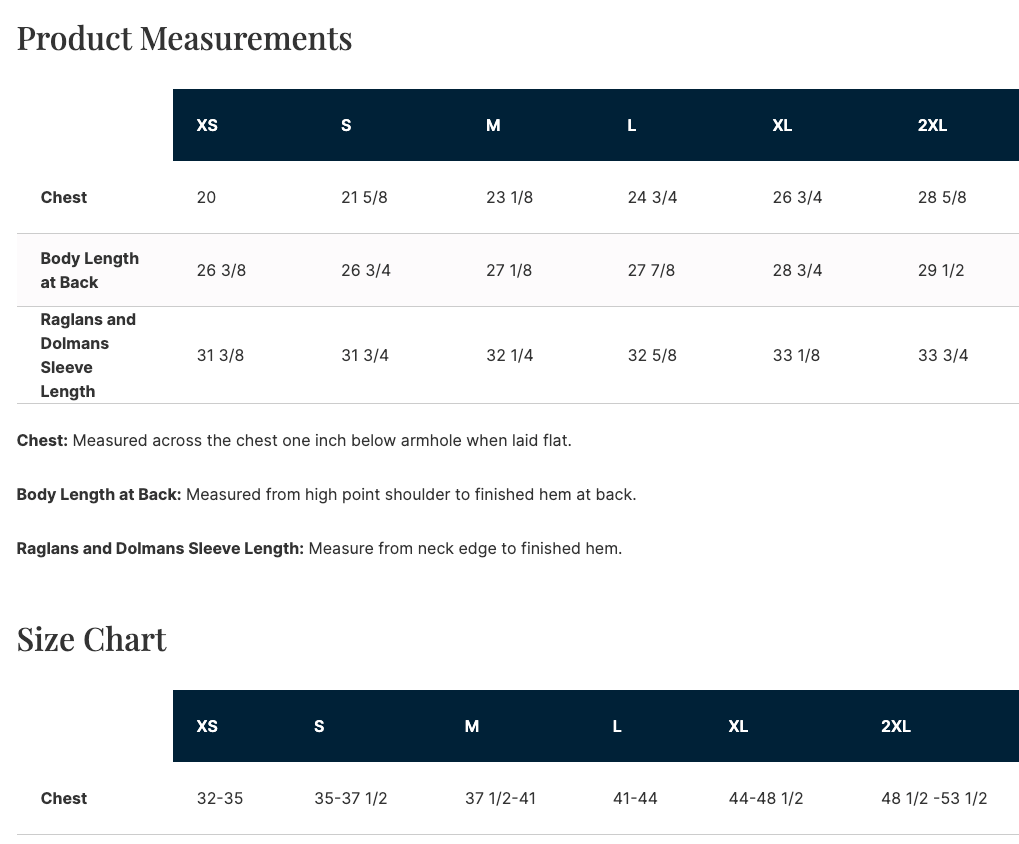Screen dimensions: 1019x844
Task: Click the Body Length at Back row label
Action: click(89, 270)
